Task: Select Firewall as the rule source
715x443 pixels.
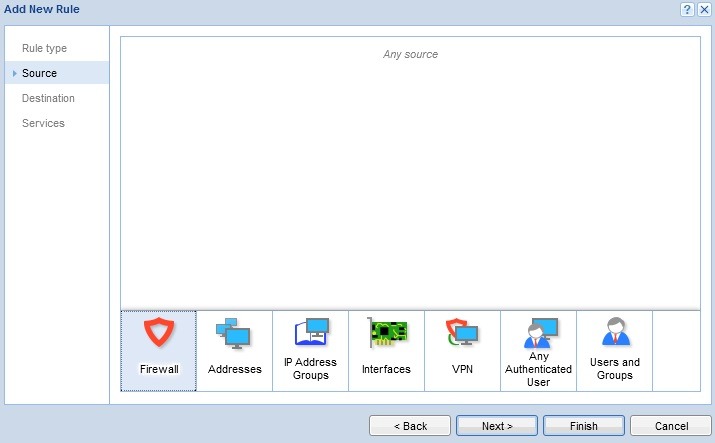Action: pos(158,350)
